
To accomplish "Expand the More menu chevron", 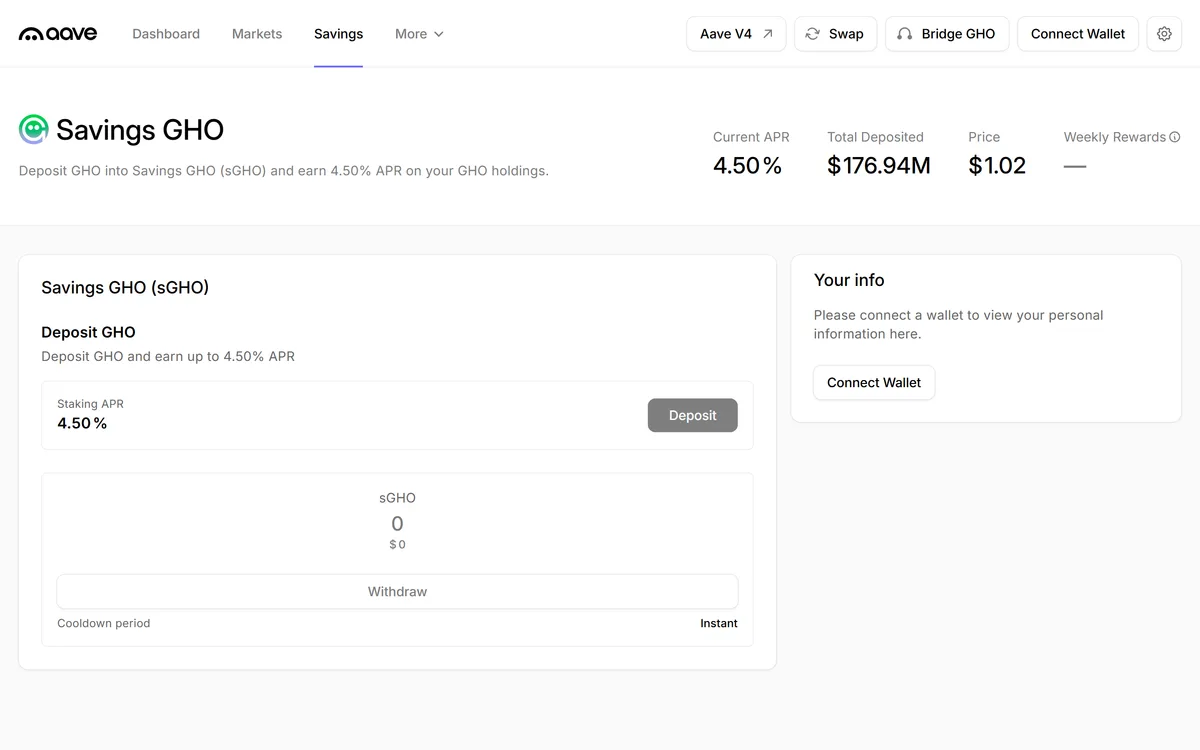I will point(438,34).
